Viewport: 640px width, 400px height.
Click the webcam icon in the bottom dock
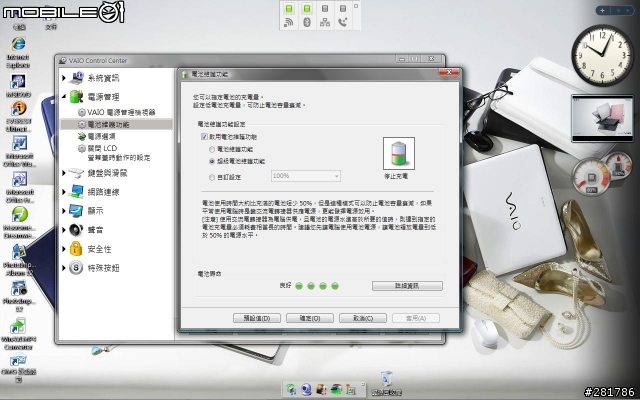306,389
